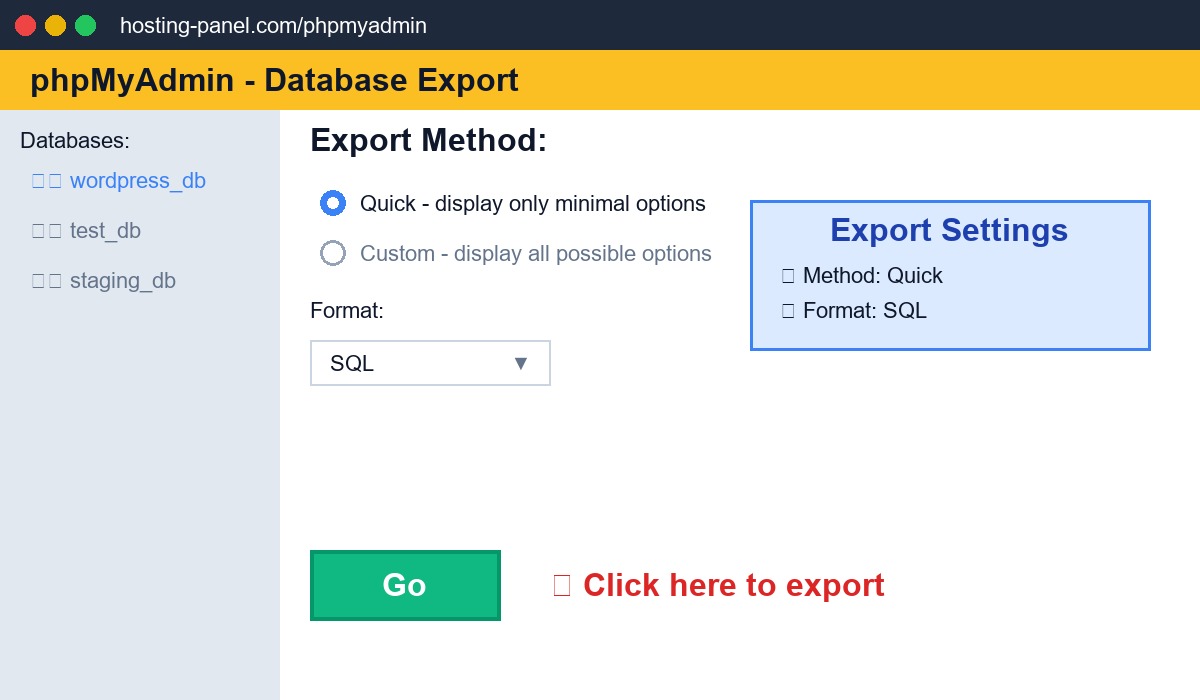Image resolution: width=1200 pixels, height=700 pixels.
Task: Click the Export Settings panel title
Action: pos(948,230)
